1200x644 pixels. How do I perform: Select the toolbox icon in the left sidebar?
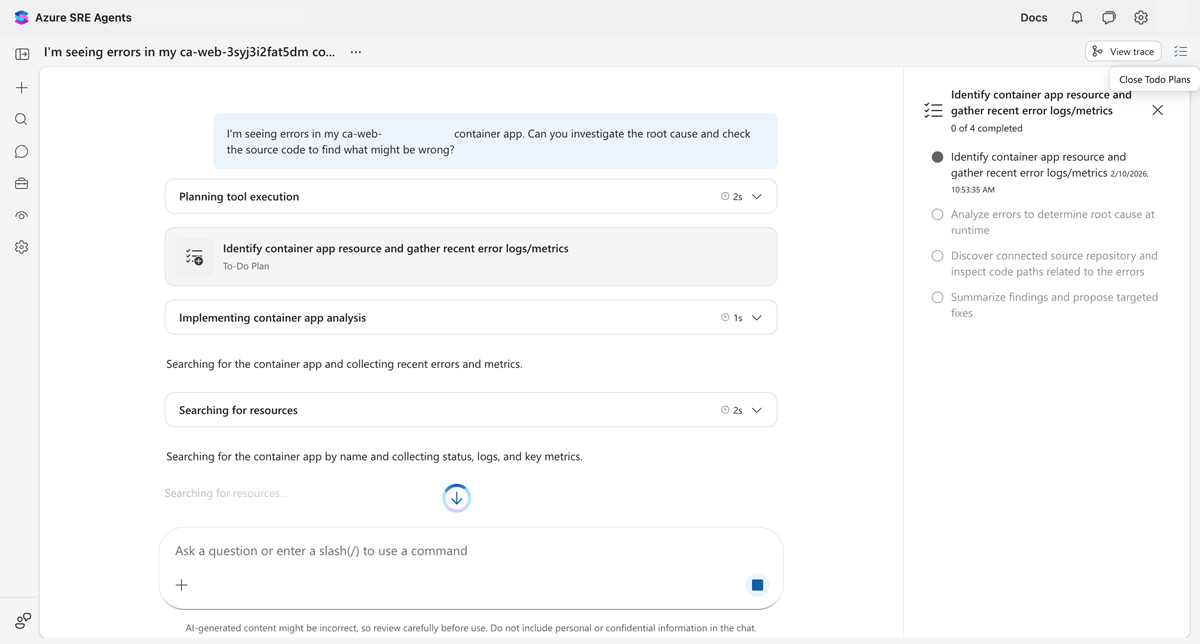tap(20, 183)
